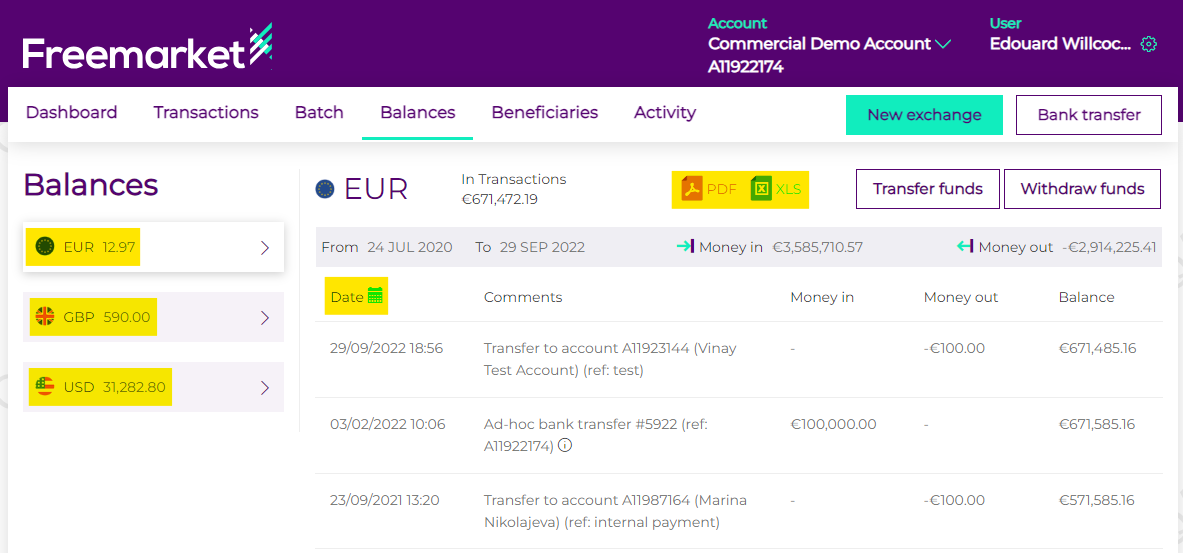1183x553 pixels.
Task: Expand the EUR balance row chevron
Action: tap(265, 248)
